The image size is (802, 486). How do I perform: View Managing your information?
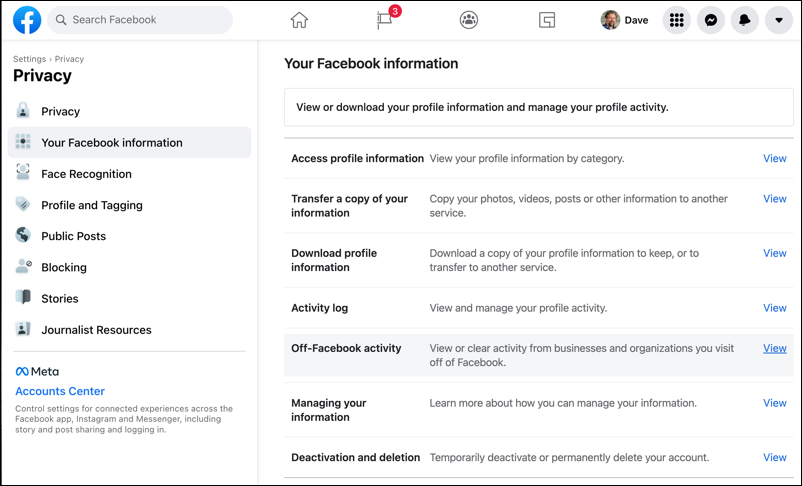774,403
